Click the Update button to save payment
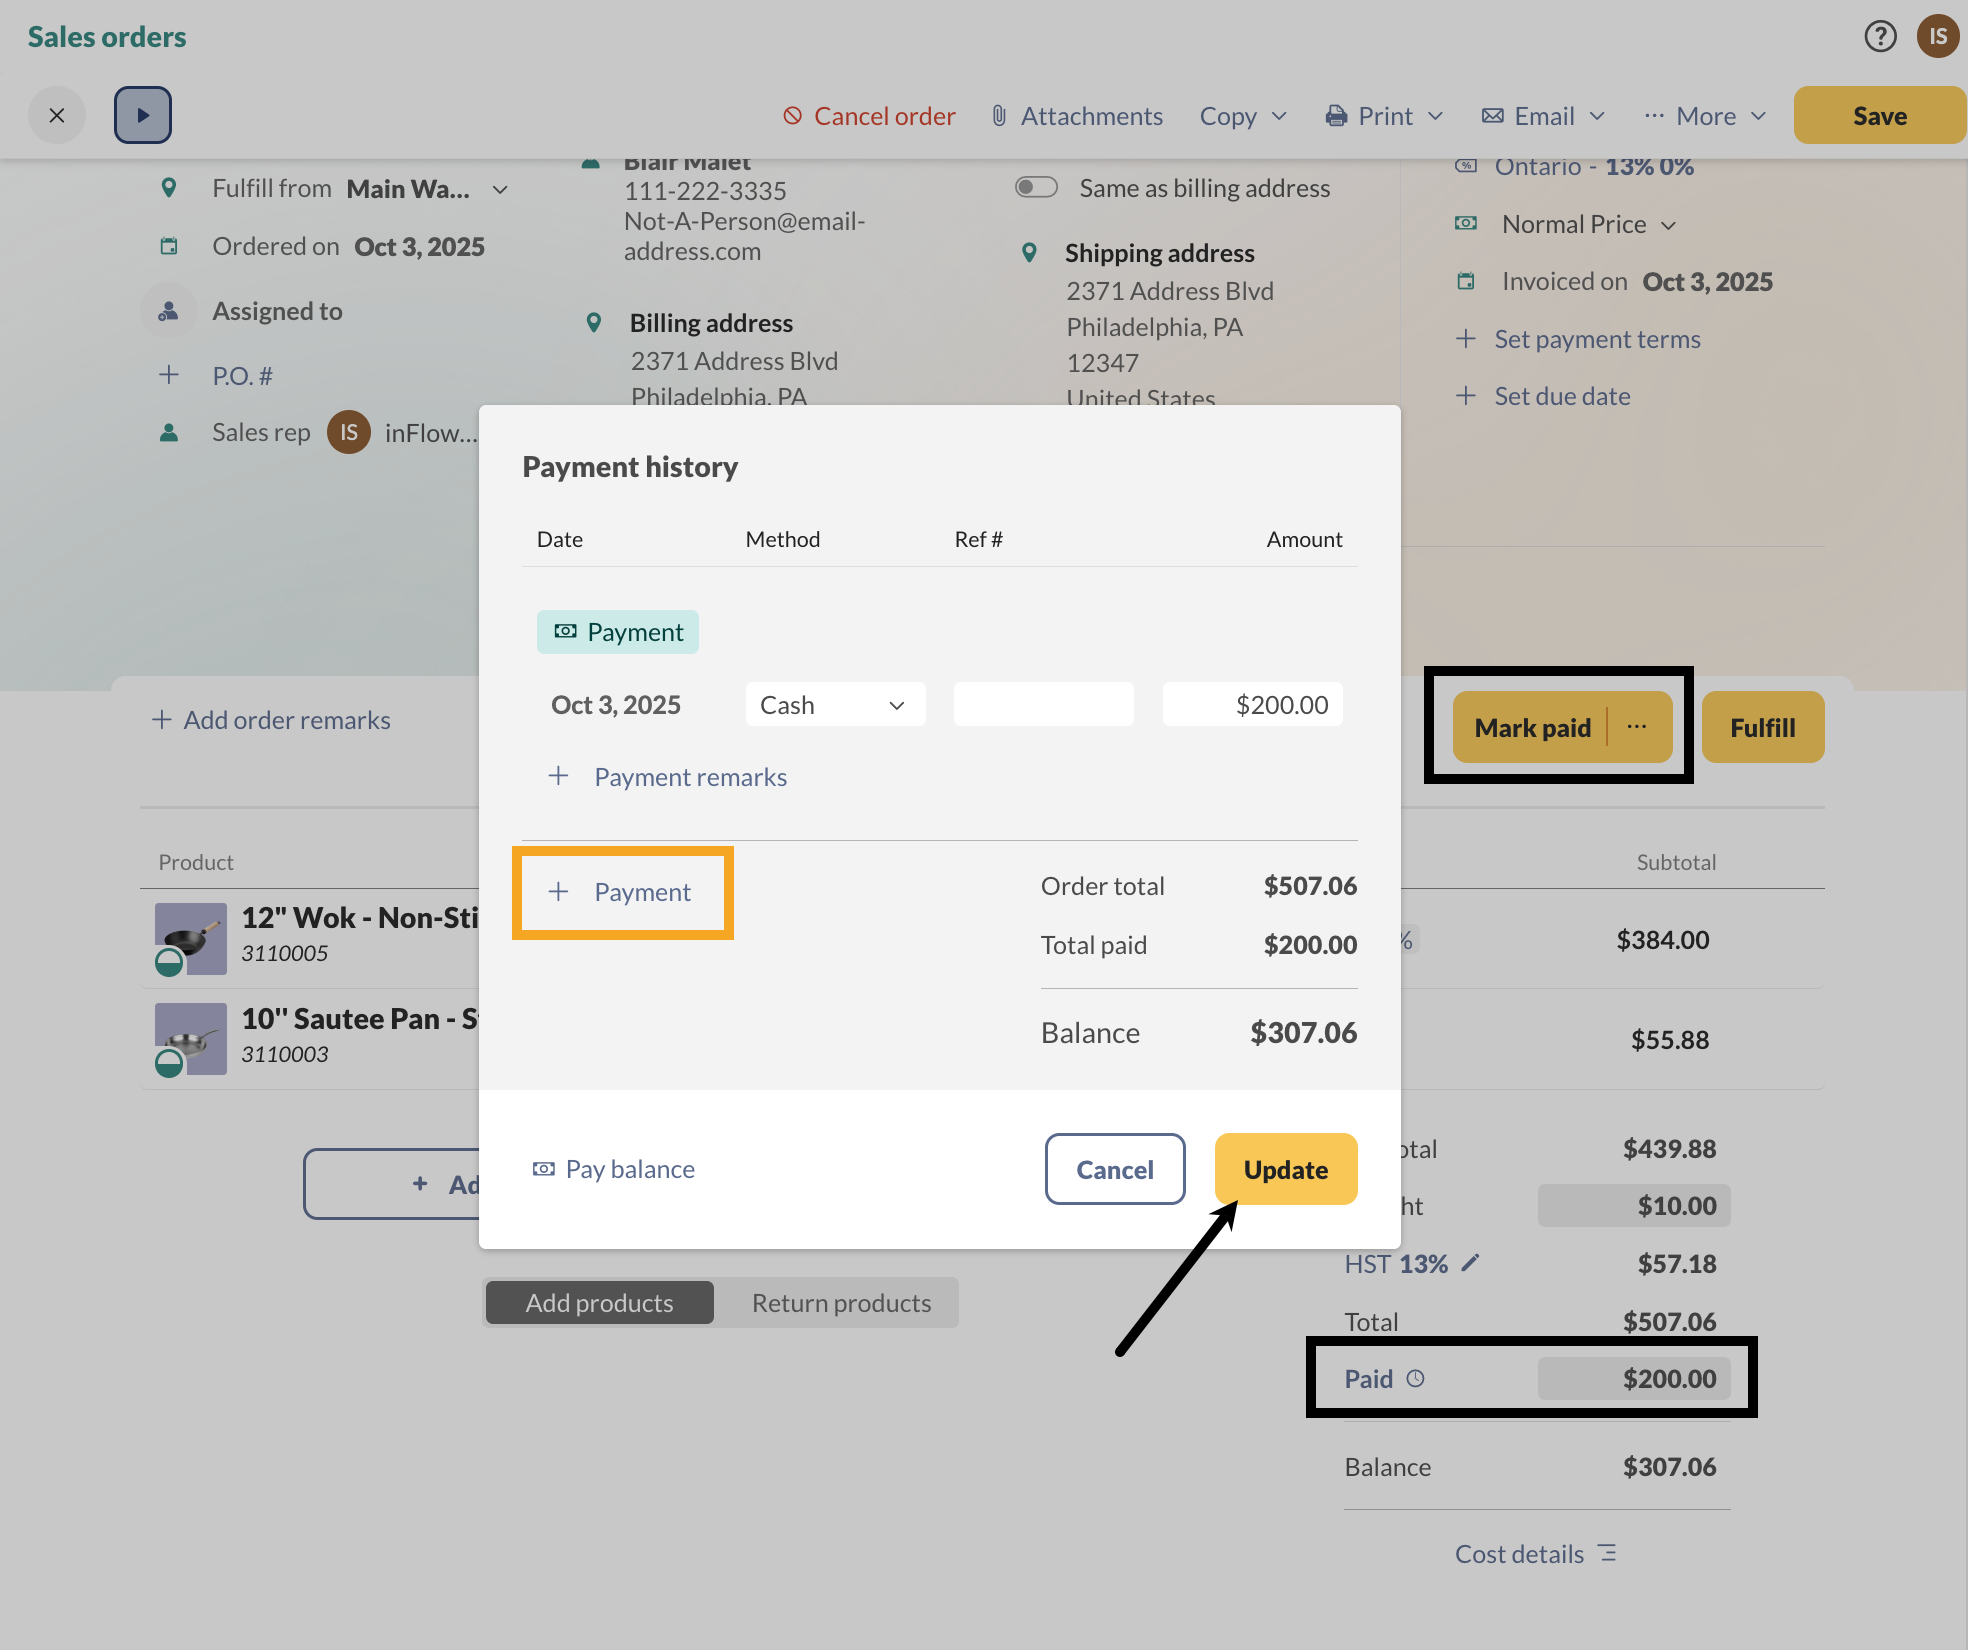Screen dimensions: 1968x1650 pos(1285,1169)
